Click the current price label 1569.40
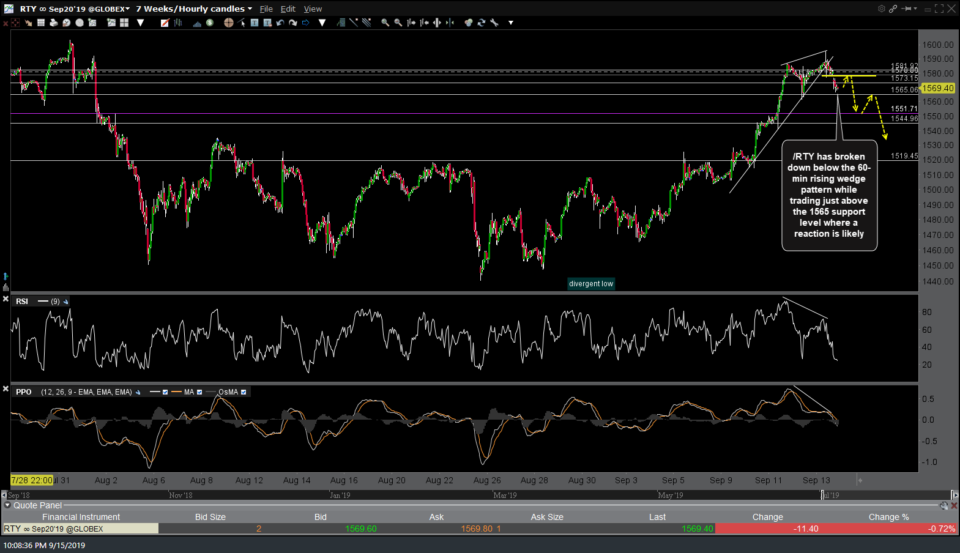The image size is (960, 553). [937, 87]
